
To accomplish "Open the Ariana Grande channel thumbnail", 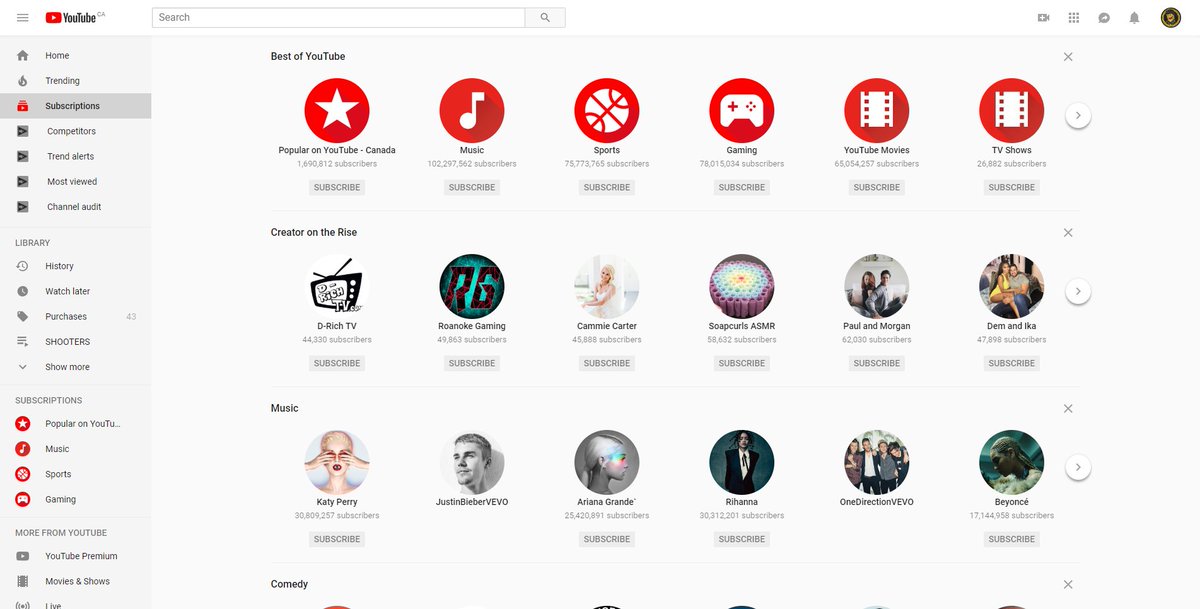I will [607, 462].
